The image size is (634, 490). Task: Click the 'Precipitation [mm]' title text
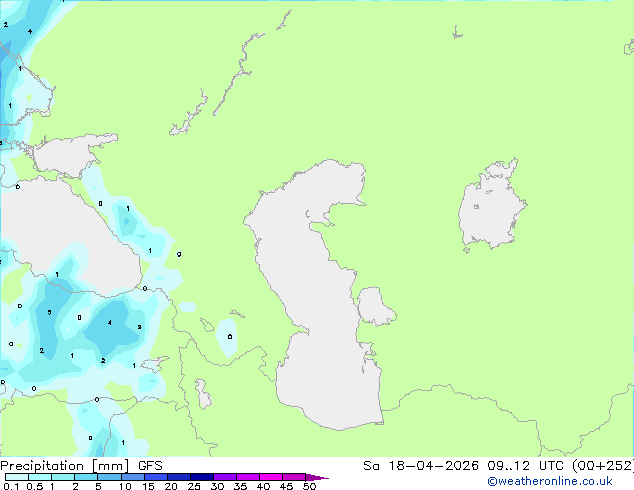pos(65,466)
